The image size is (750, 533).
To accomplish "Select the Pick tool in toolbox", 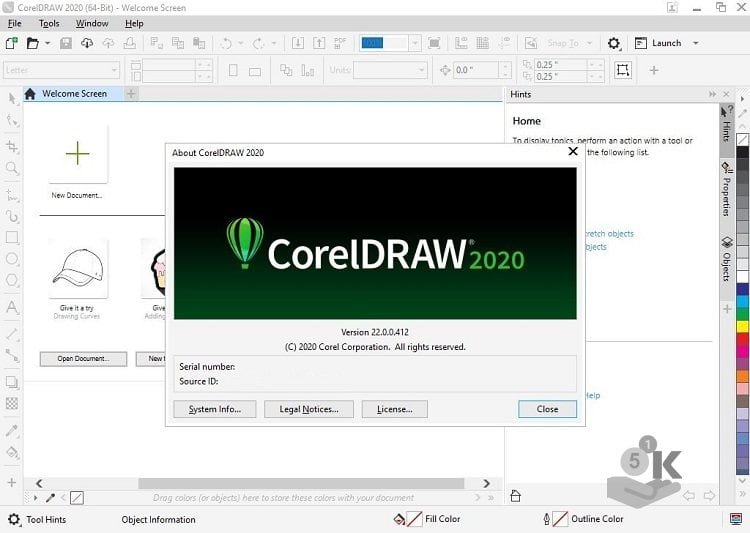I will [x=11, y=99].
